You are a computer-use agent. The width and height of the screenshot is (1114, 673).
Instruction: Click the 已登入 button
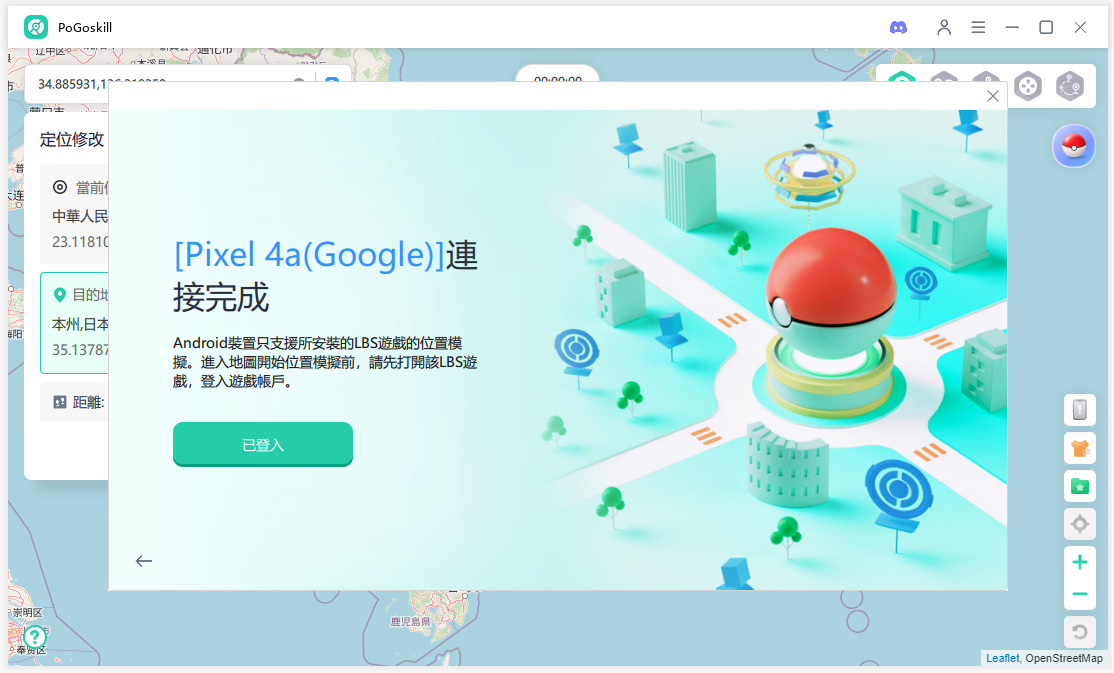click(263, 444)
